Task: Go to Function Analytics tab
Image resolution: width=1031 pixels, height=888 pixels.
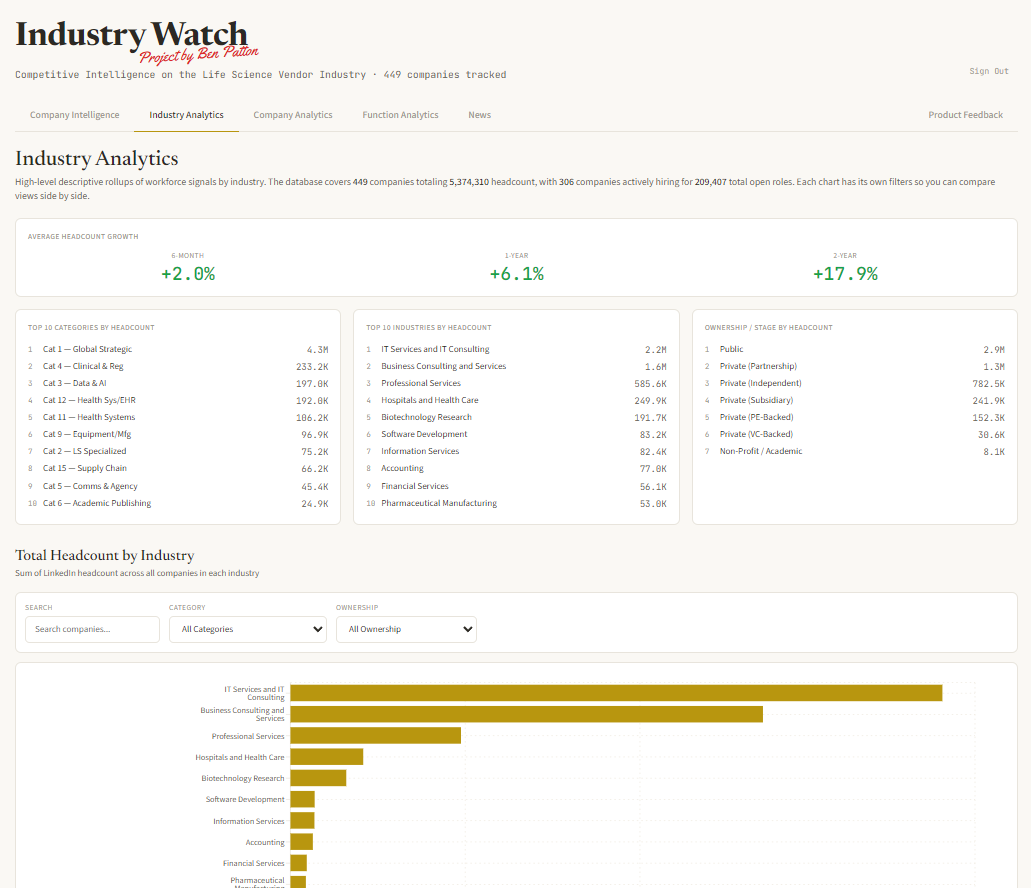Action: coord(400,114)
